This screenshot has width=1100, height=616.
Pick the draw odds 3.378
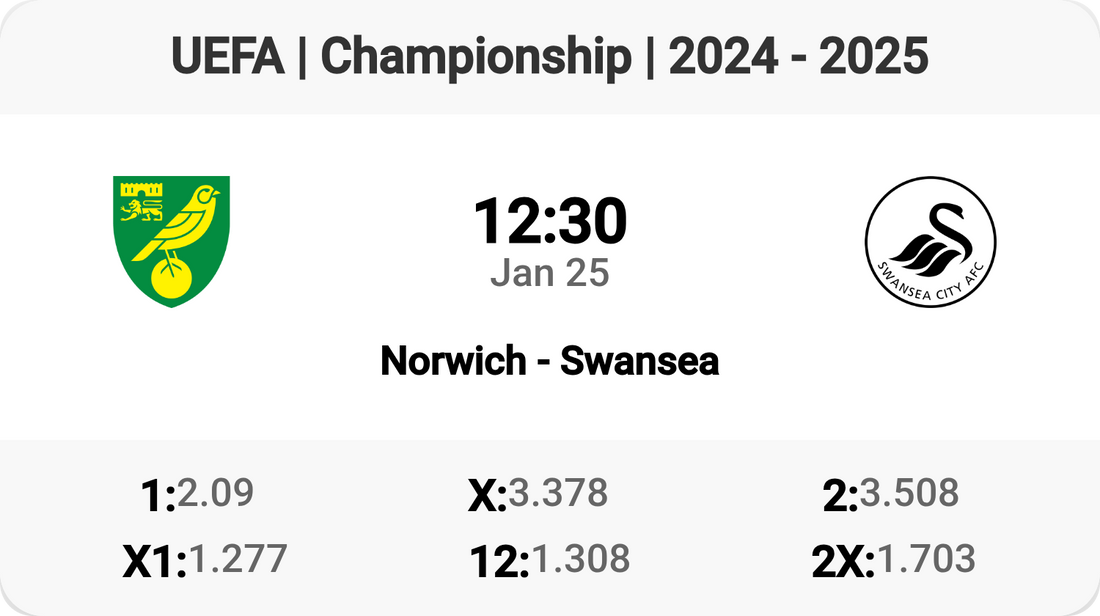click(x=558, y=493)
